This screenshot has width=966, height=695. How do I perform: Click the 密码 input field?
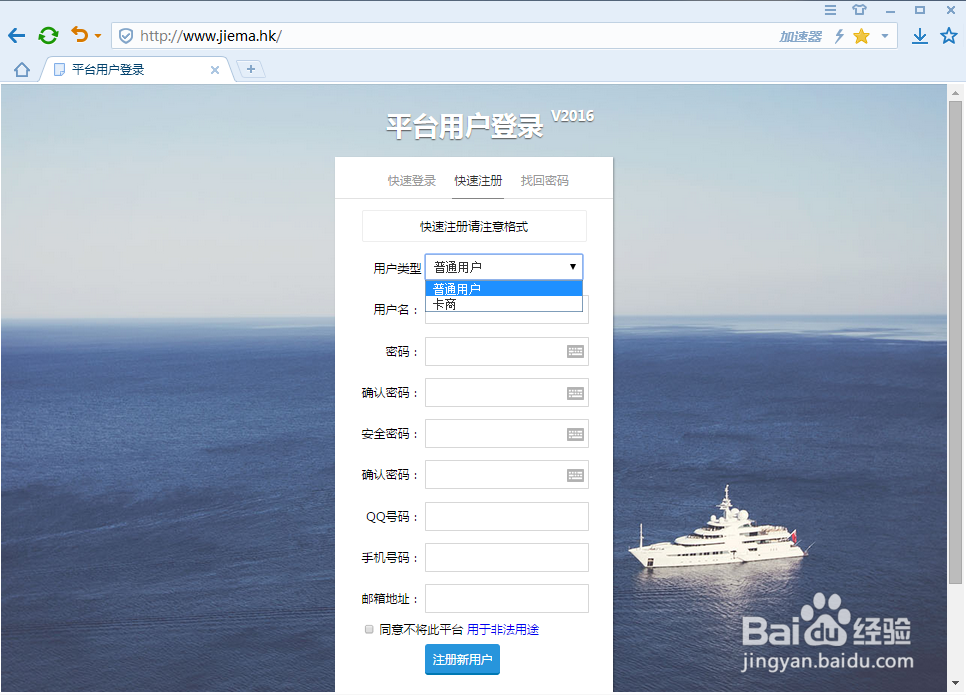(x=506, y=351)
